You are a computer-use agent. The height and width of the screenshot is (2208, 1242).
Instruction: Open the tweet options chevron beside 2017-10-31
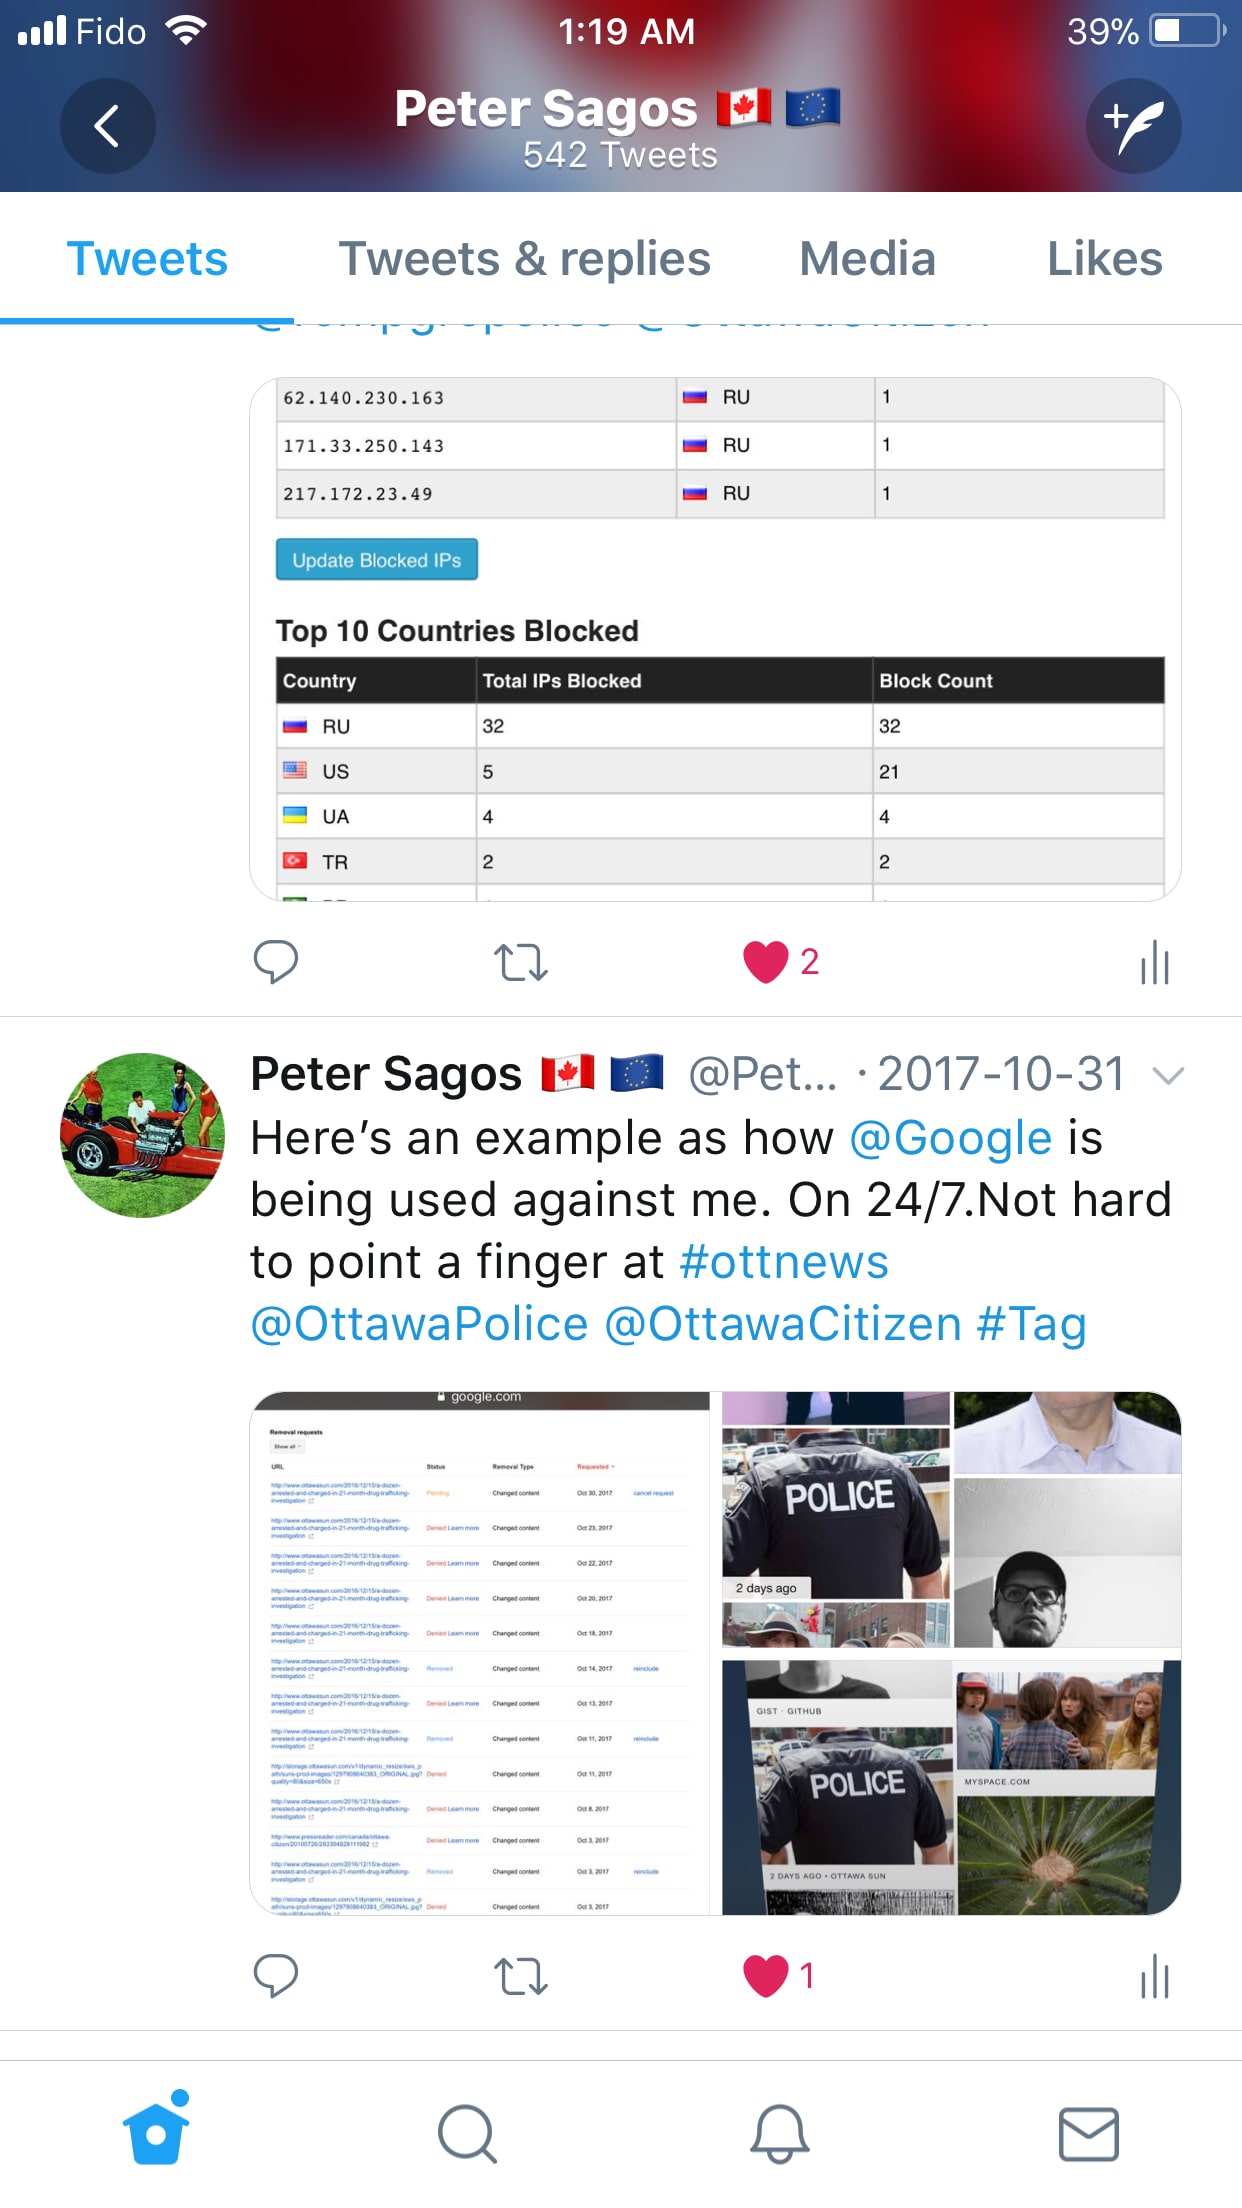point(1168,1076)
